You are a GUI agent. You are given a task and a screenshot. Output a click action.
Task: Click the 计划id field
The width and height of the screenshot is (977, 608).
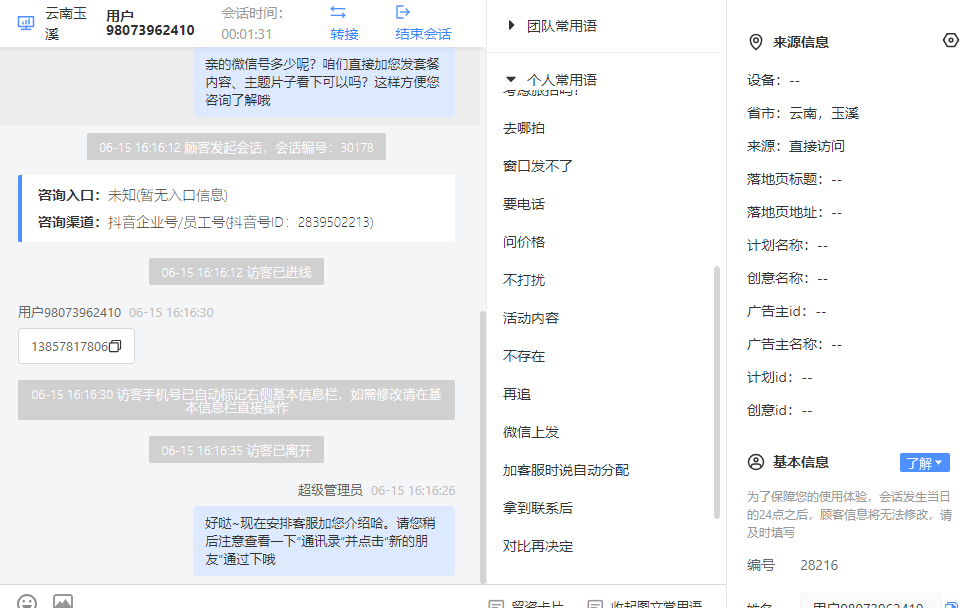[779, 378]
